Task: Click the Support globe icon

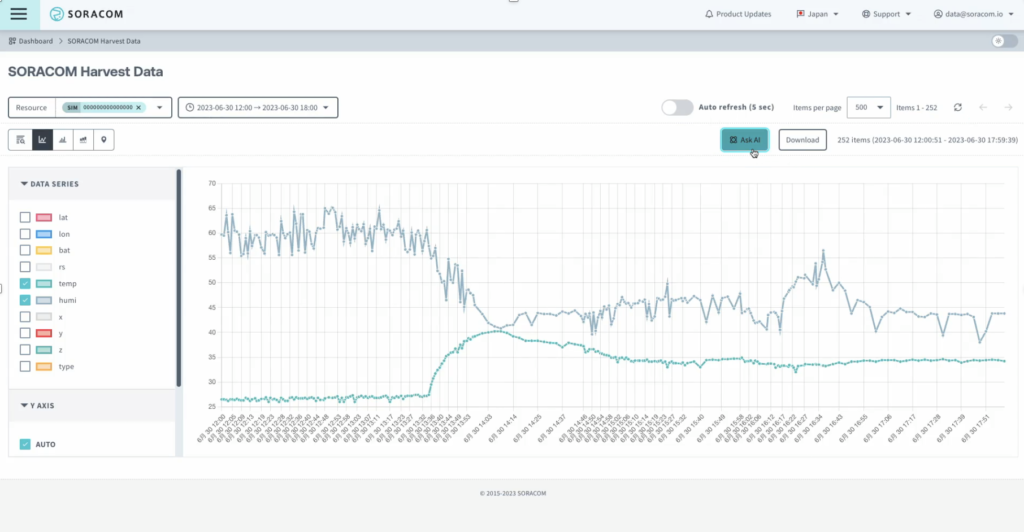Action: click(x=865, y=14)
